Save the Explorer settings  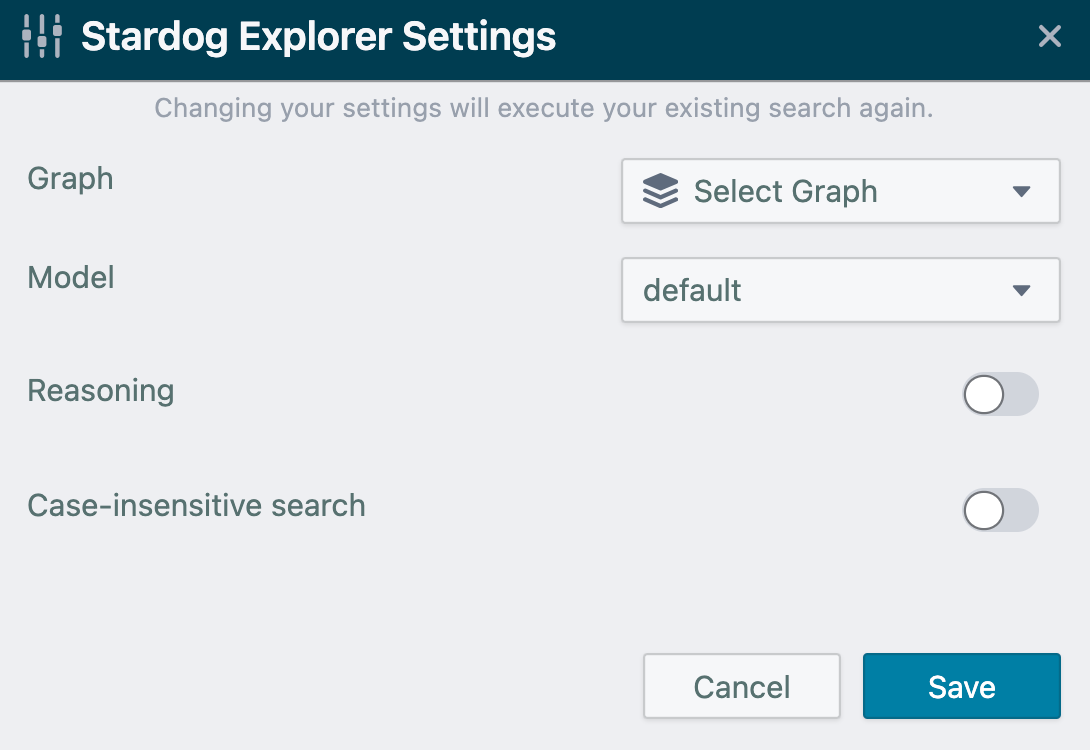click(x=961, y=686)
